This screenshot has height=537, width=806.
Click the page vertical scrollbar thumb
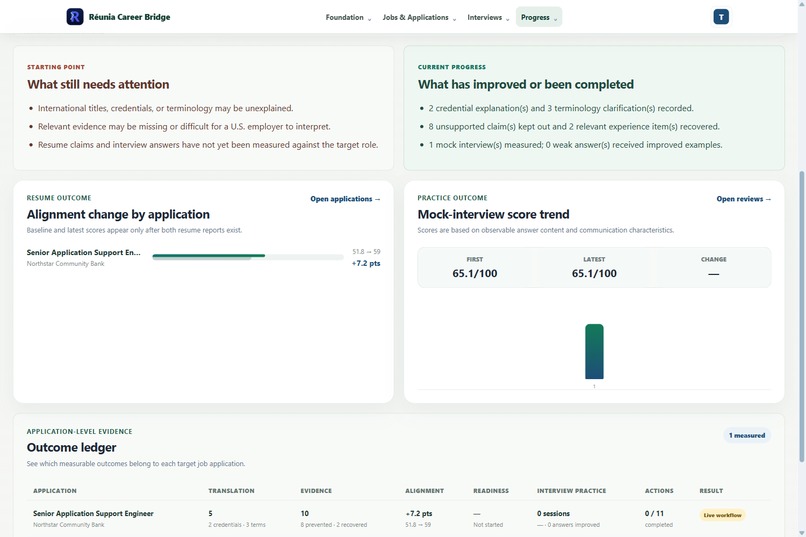(x=801, y=317)
